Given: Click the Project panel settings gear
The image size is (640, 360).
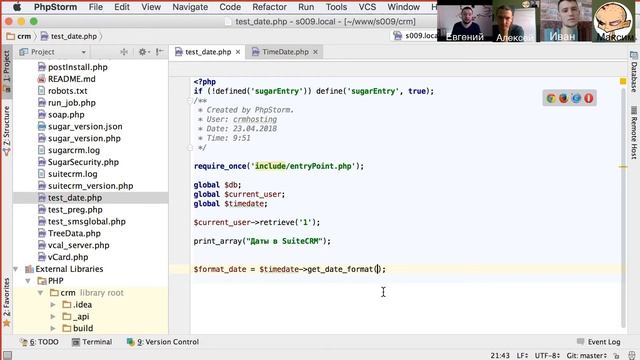Looking at the screenshot, I should (142, 52).
